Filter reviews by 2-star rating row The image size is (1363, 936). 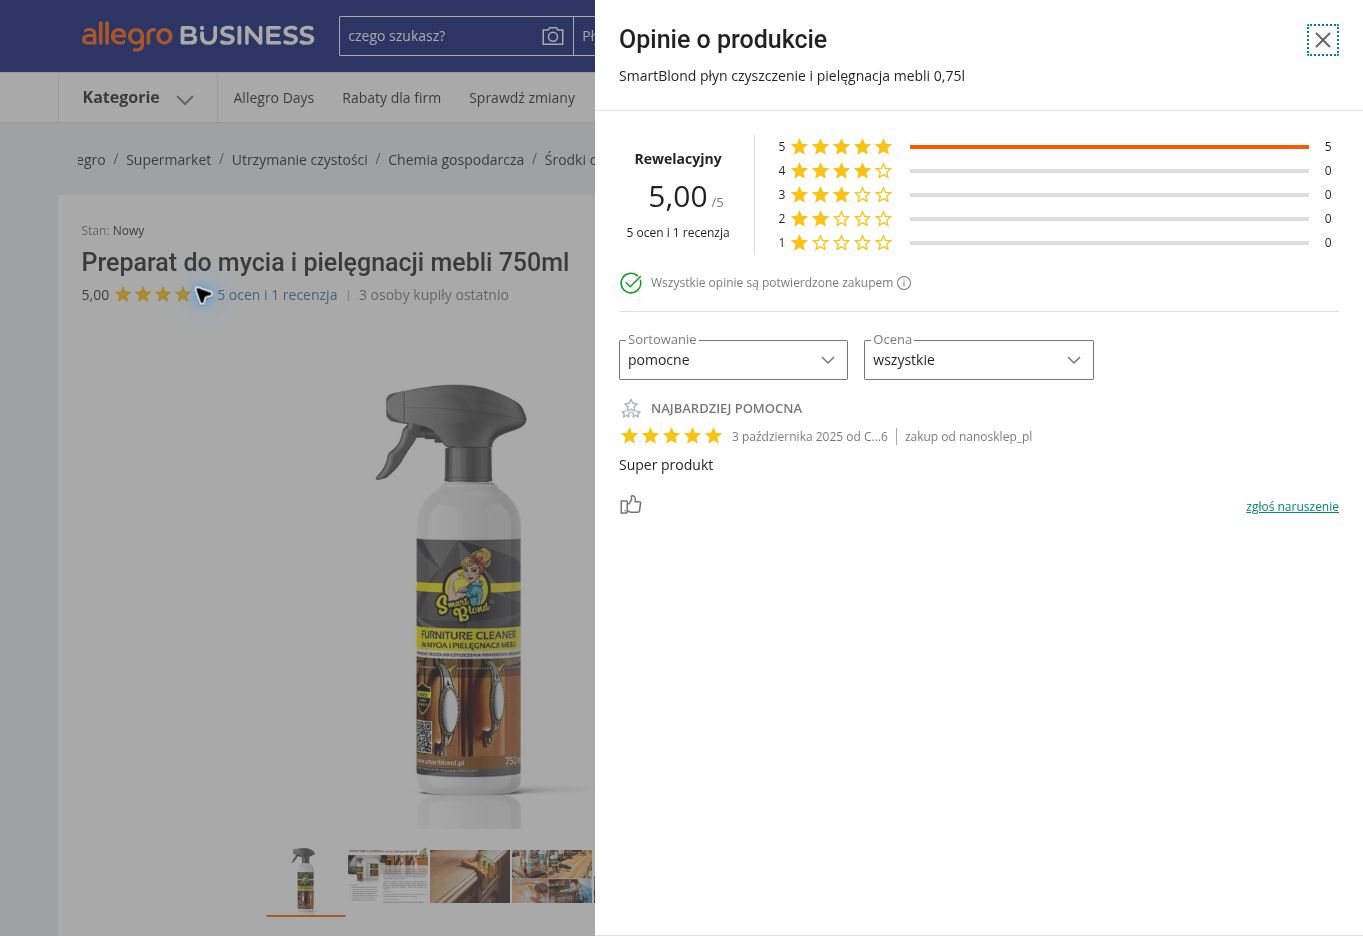click(x=1055, y=219)
